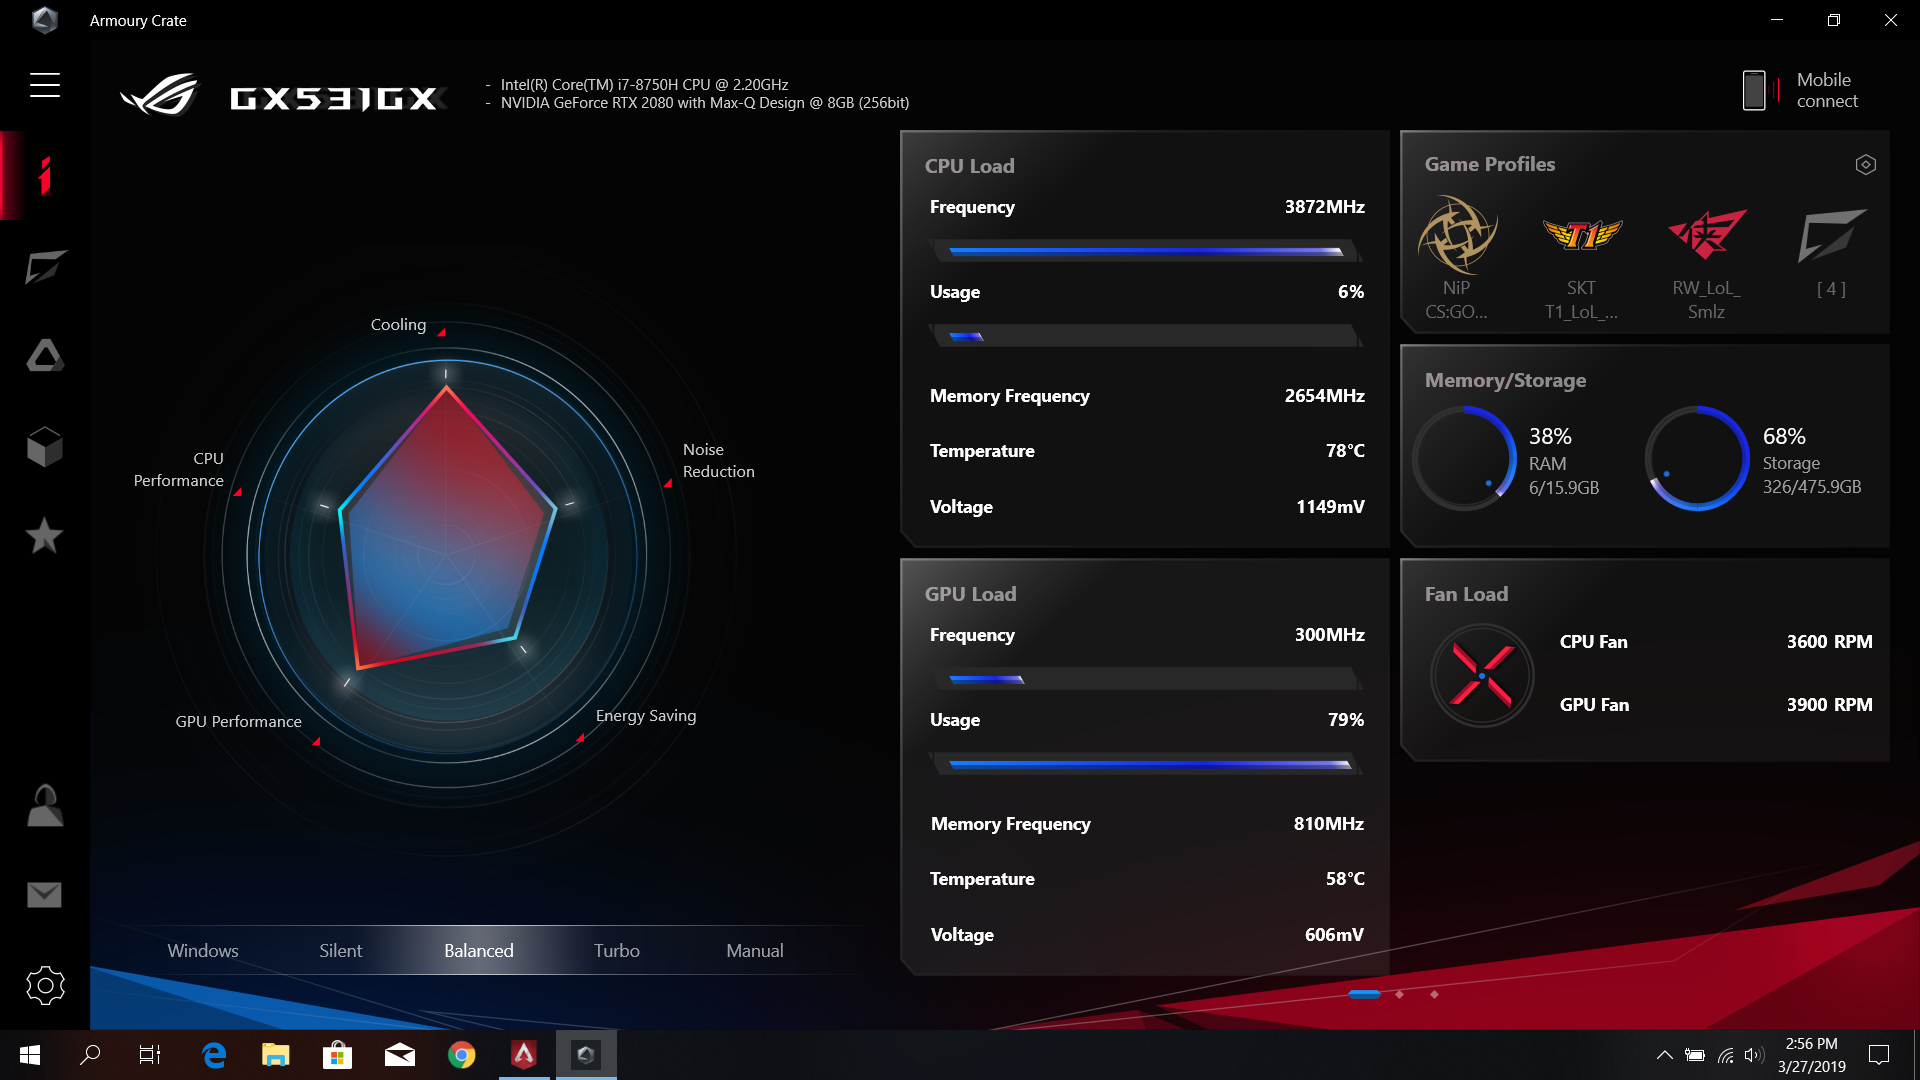
Task: Click the CPU Performance radar label
Action: pos(179,470)
